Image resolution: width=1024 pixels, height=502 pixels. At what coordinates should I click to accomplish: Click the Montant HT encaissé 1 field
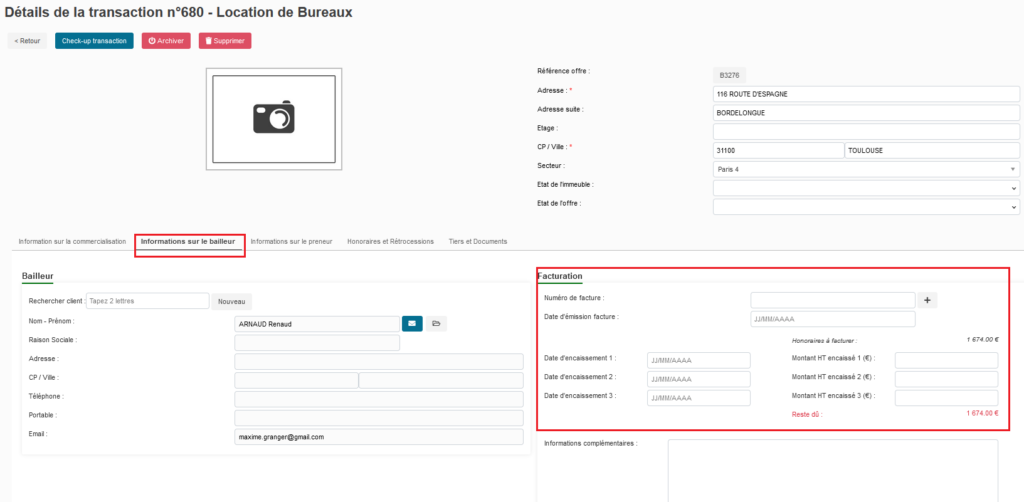[x=945, y=360]
